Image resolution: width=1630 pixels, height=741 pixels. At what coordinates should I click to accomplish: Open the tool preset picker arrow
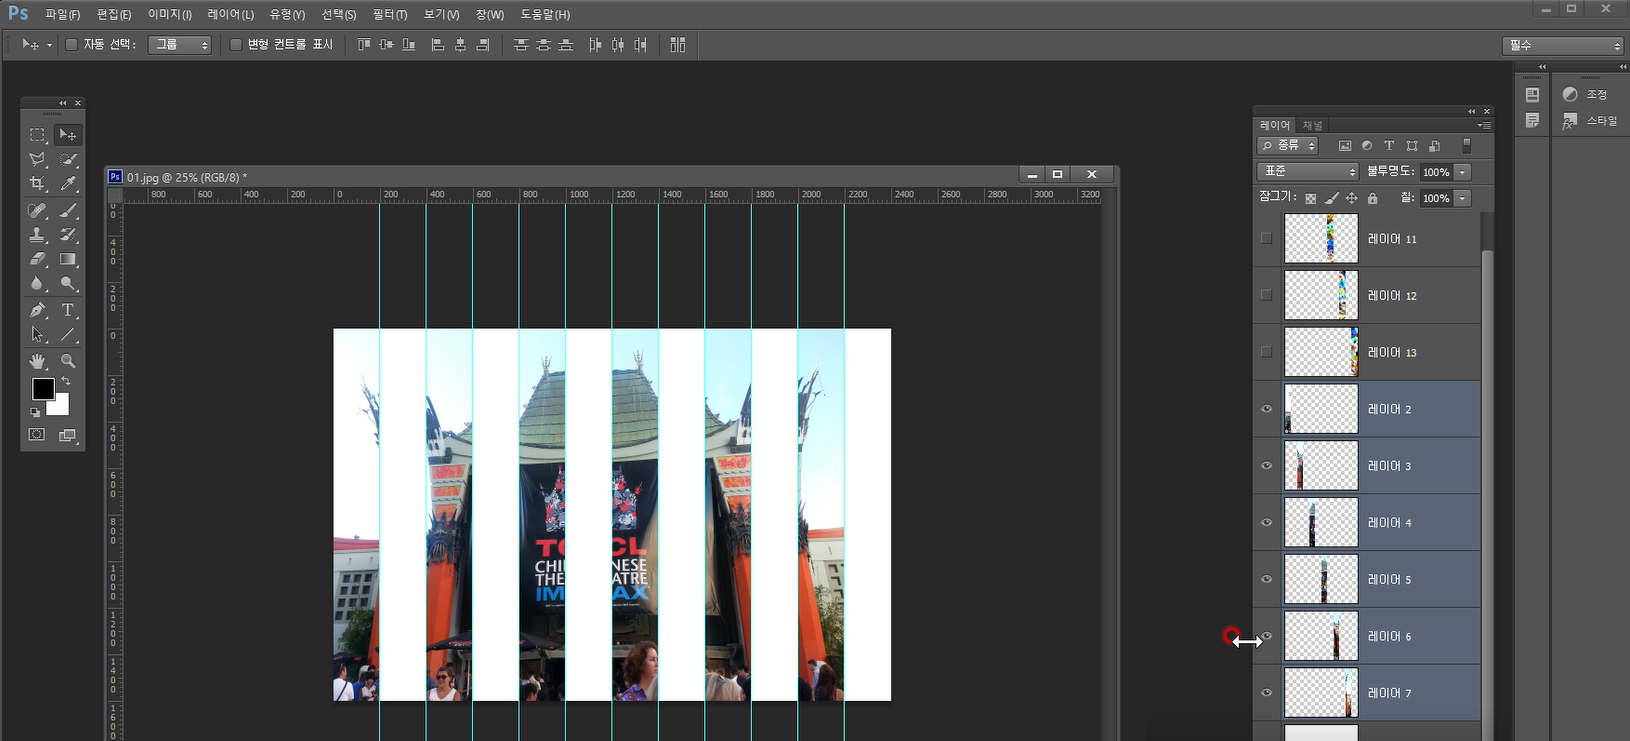click(49, 45)
